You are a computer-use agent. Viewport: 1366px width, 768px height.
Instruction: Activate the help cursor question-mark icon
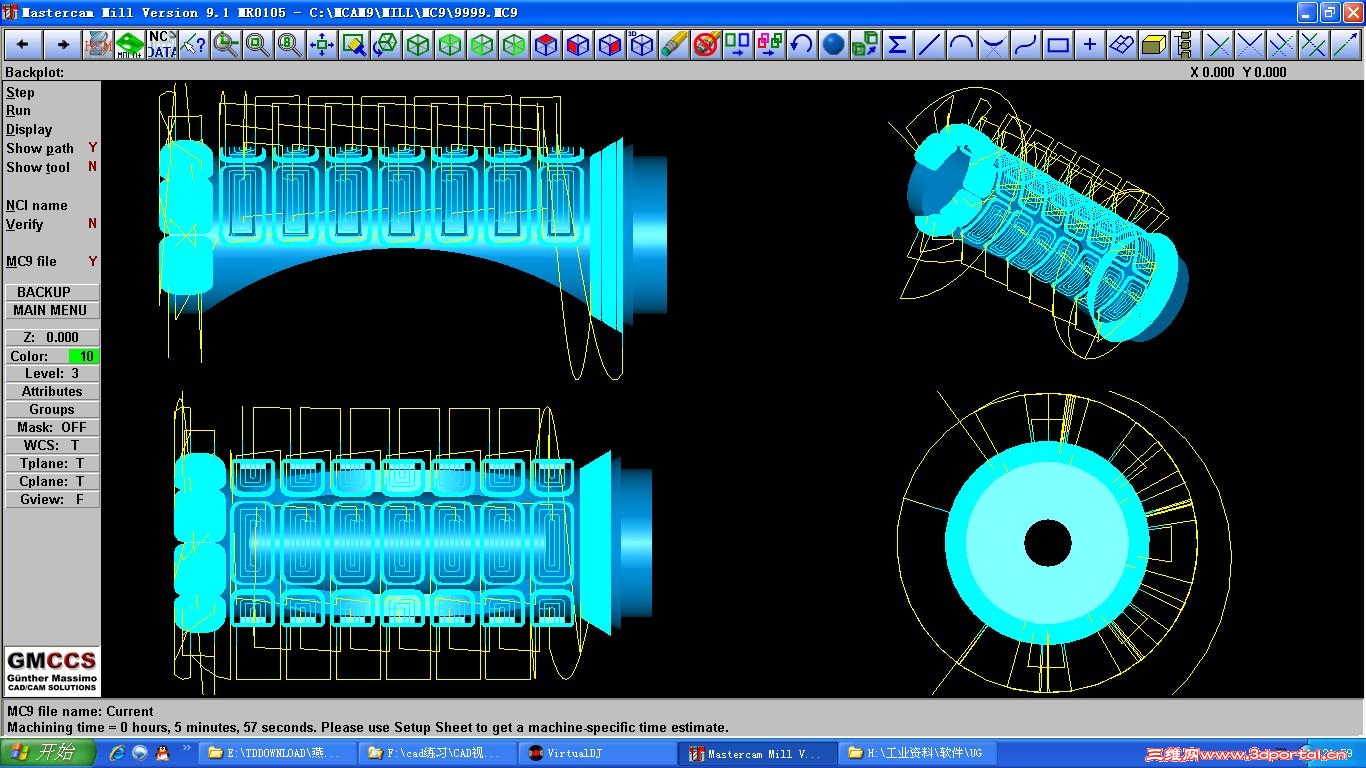coord(194,45)
